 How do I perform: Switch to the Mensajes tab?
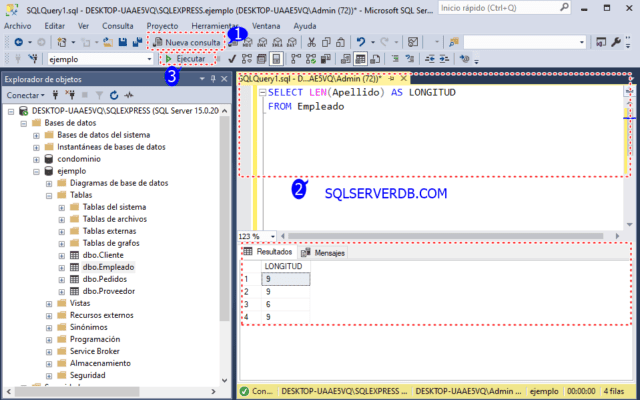324,253
